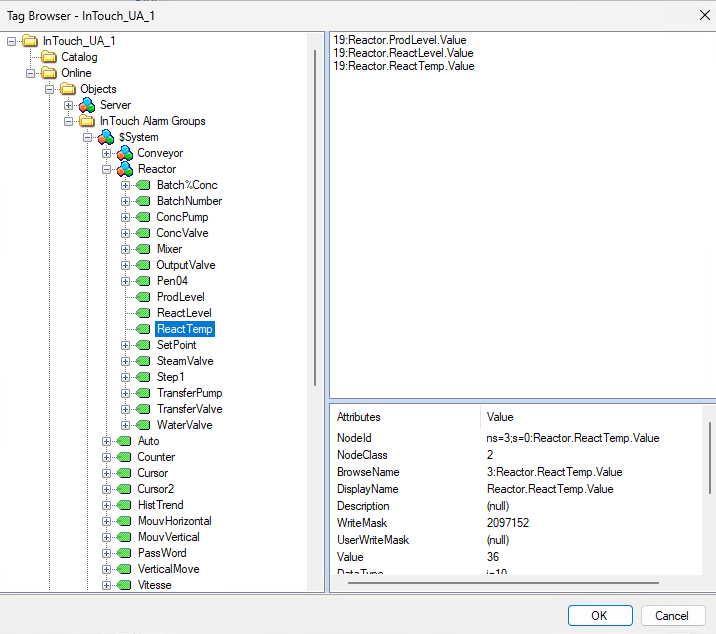Click the attributes panel vertical scrollbar
This screenshot has width=716, height=634.
tap(710, 458)
